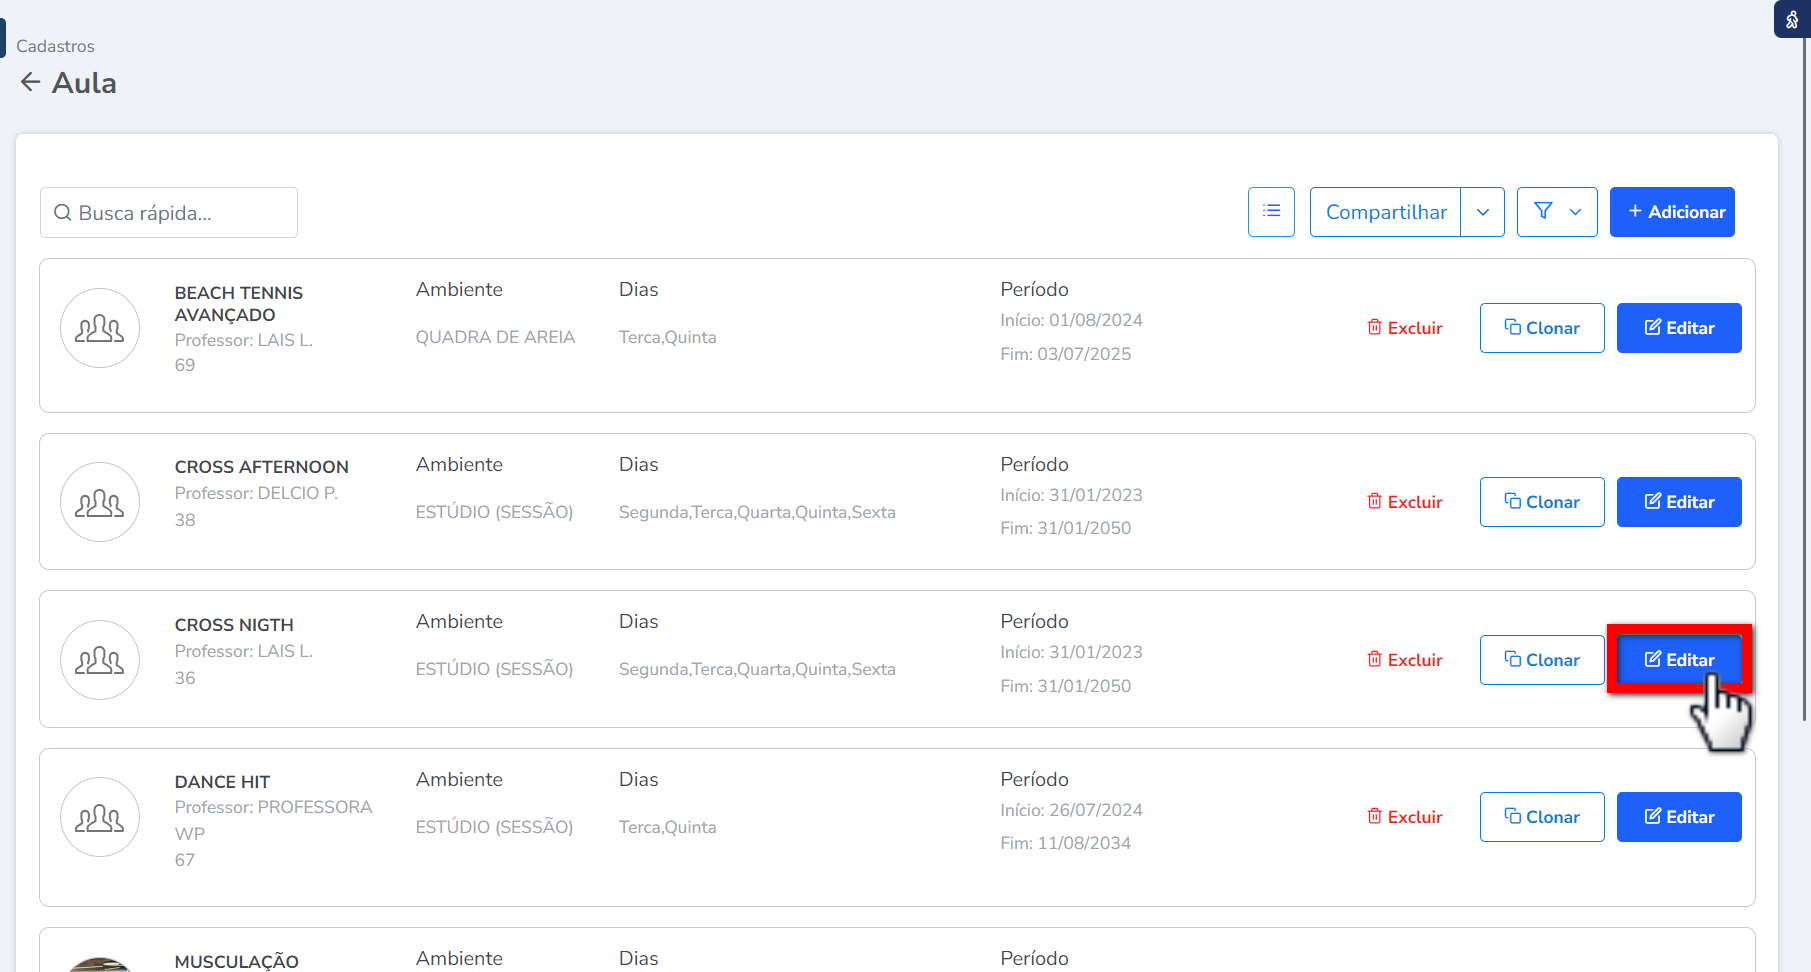Expand the Compartilhar dropdown arrow

tap(1482, 212)
